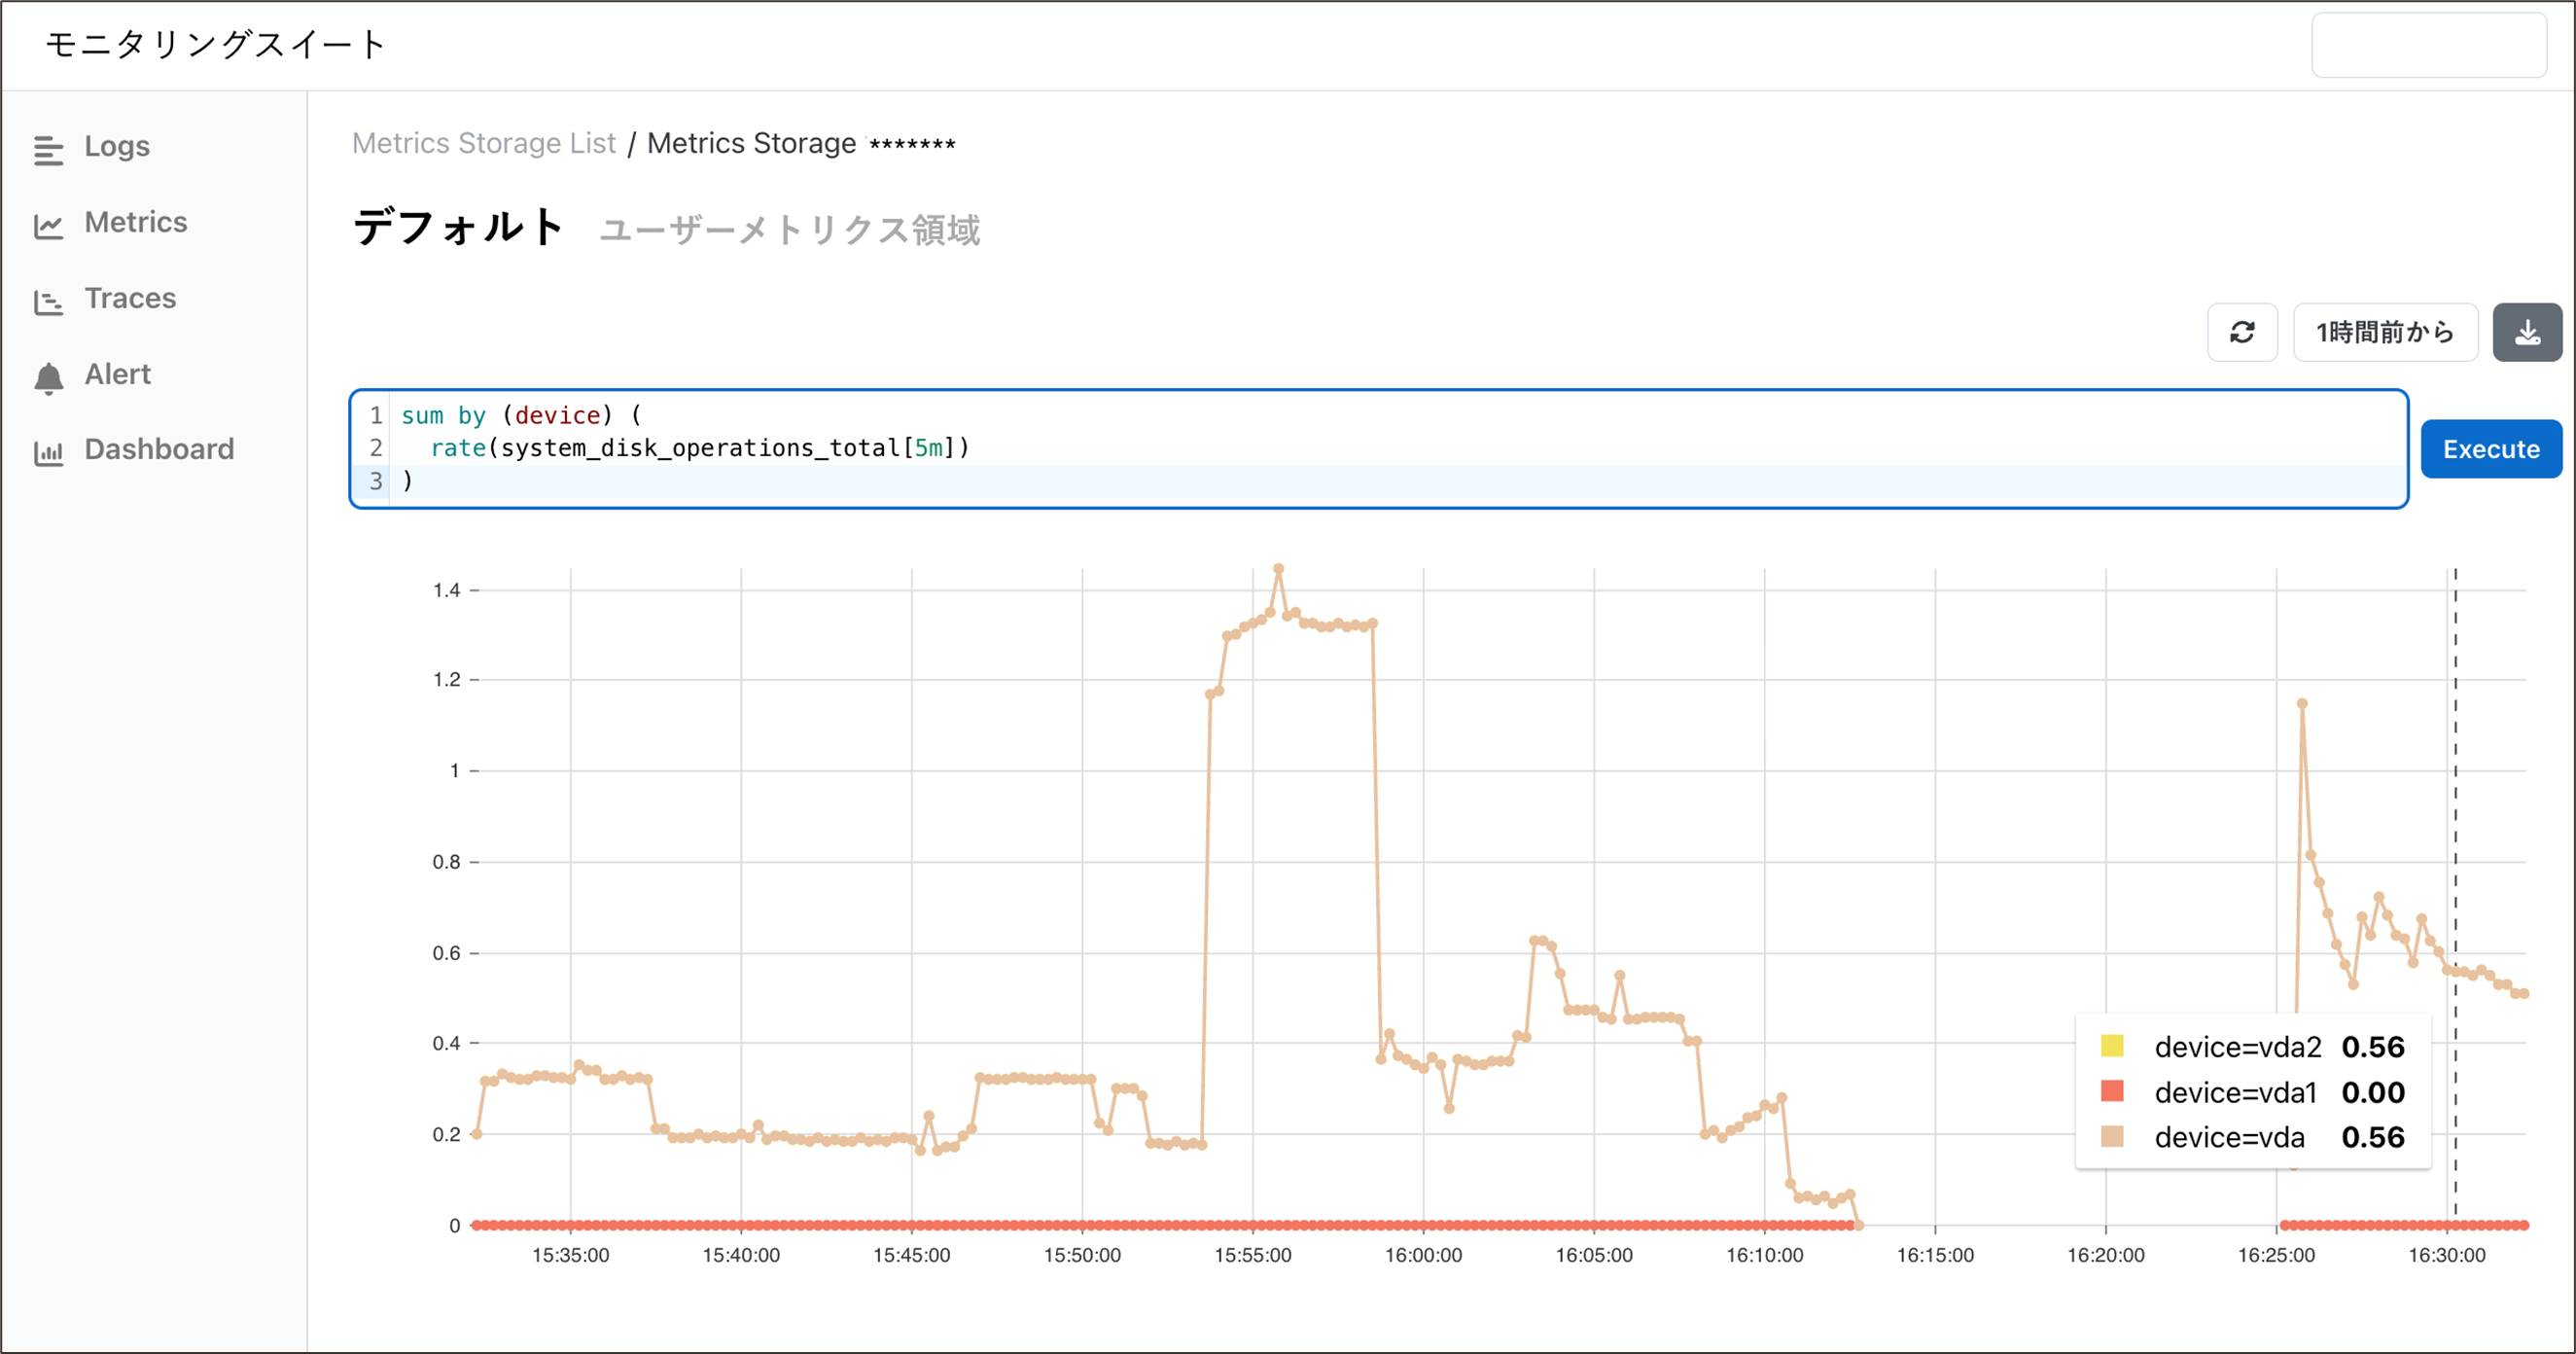Click the red device=vda1 legend swatch

pyautogui.click(x=2112, y=1091)
